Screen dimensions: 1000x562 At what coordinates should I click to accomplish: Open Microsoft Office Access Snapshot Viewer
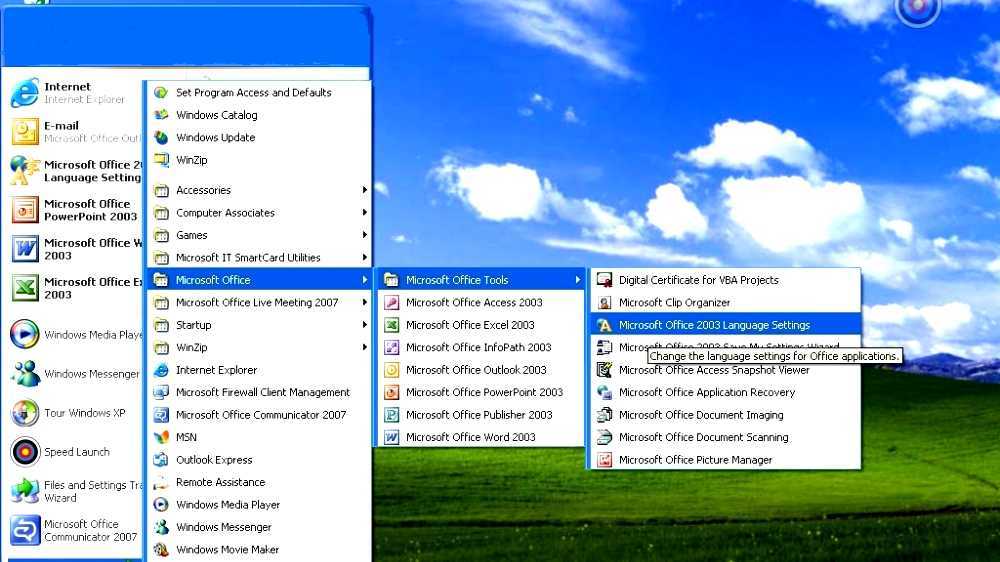click(x=726, y=370)
